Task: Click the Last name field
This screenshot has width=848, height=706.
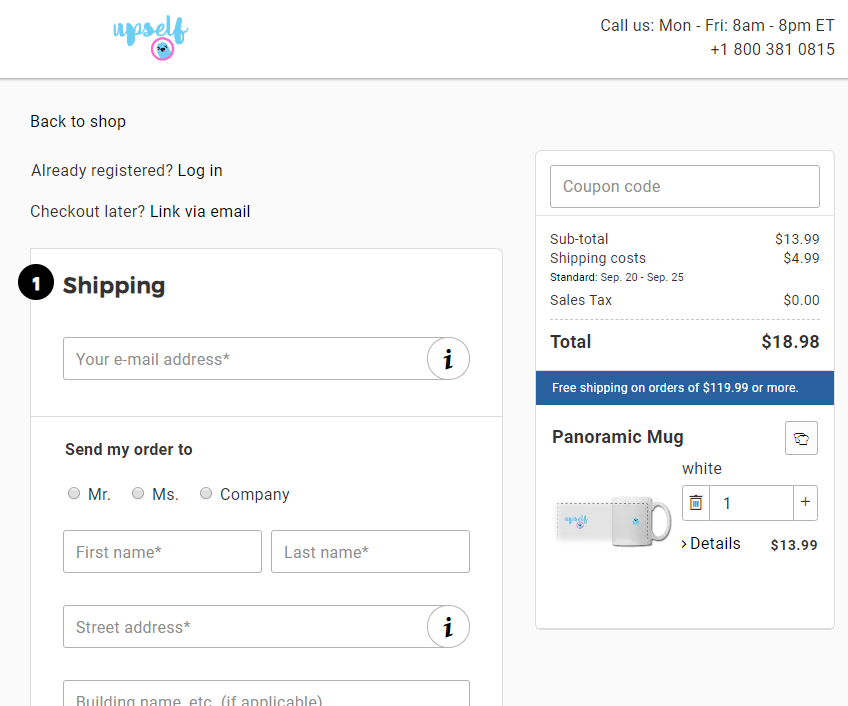Action: 370,552
